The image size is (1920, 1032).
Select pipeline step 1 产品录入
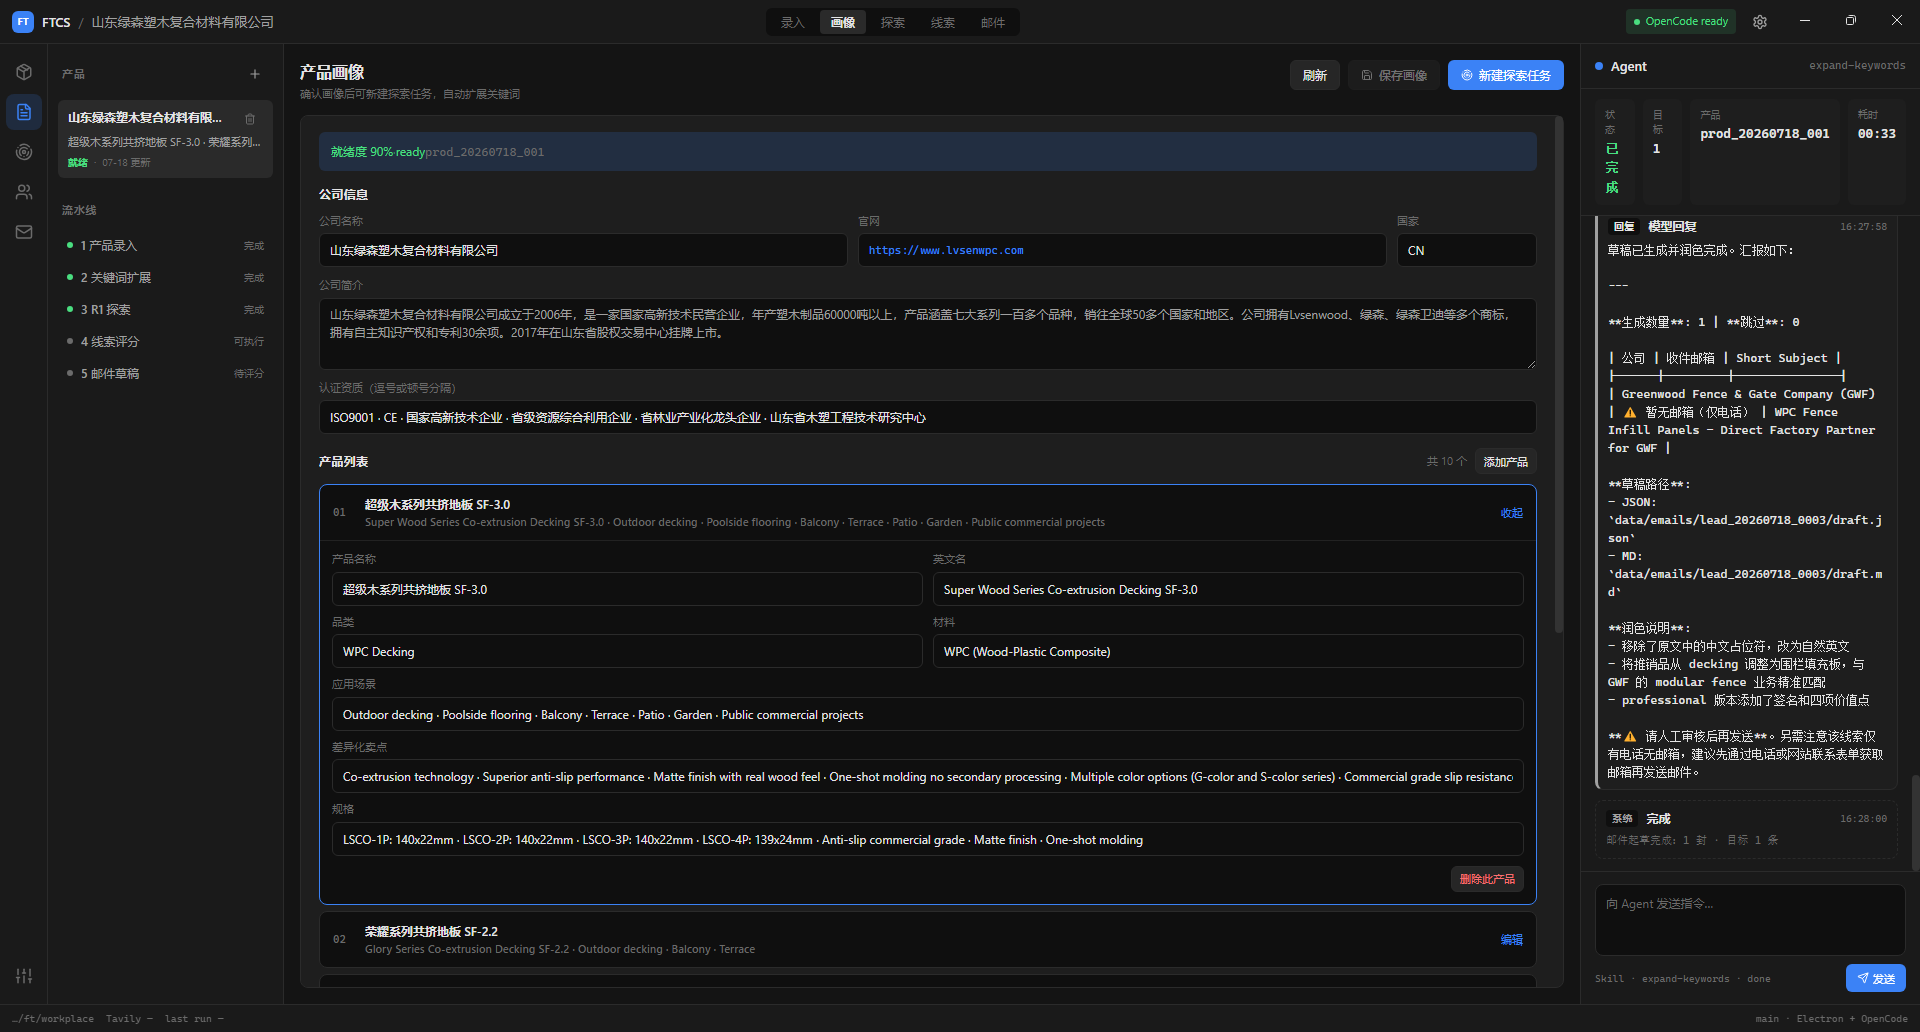pos(165,245)
